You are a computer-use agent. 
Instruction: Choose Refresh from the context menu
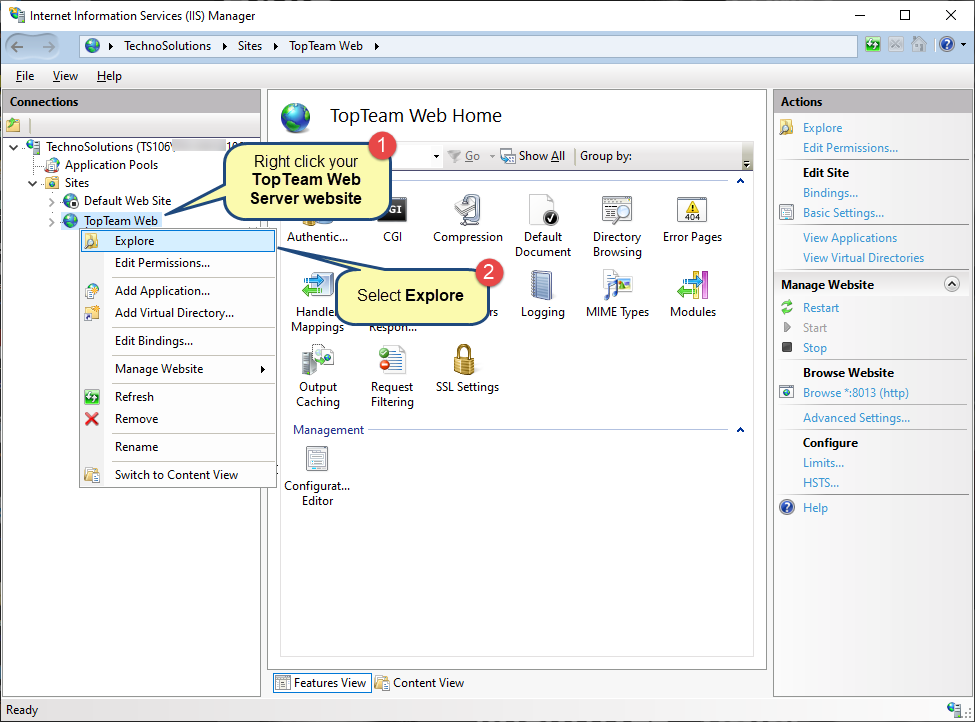(178, 397)
